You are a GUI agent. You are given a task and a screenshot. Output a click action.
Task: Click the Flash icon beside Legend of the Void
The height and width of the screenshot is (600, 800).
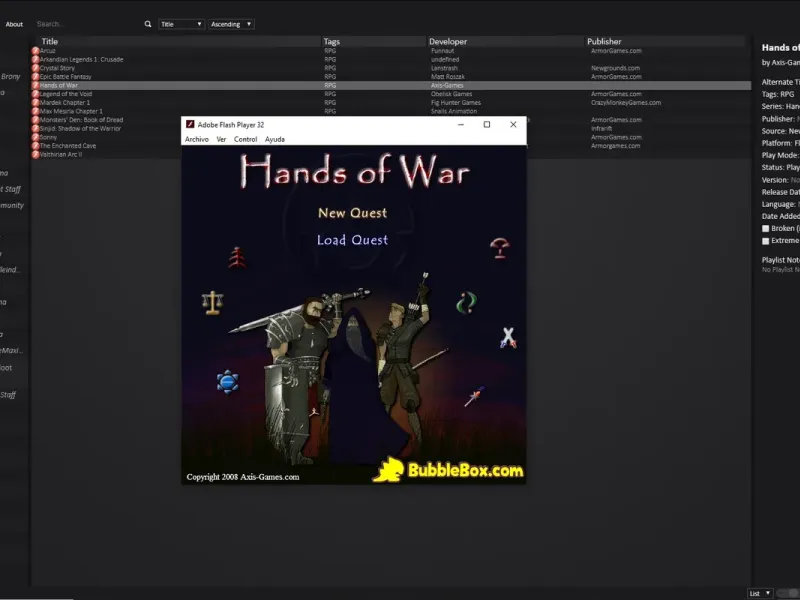coord(35,94)
